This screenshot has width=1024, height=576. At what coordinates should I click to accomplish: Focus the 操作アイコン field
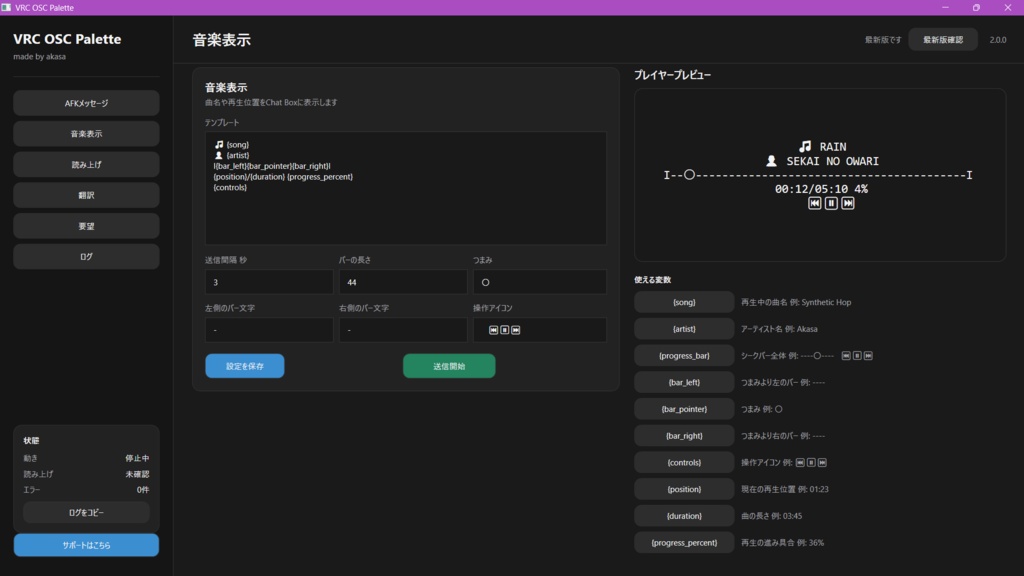tap(540, 330)
